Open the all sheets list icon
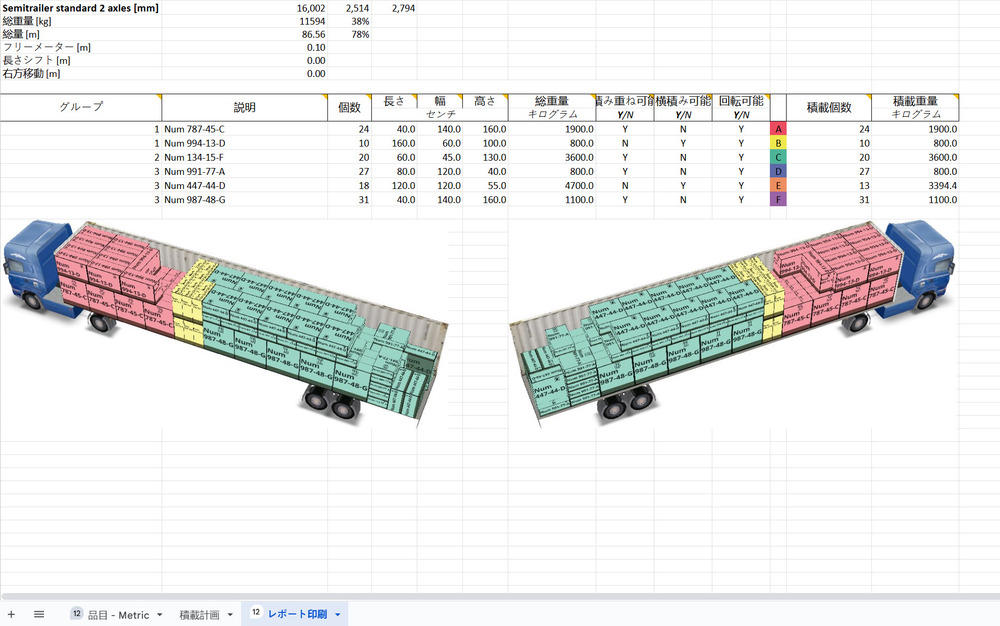The image size is (1000, 626). (39, 614)
